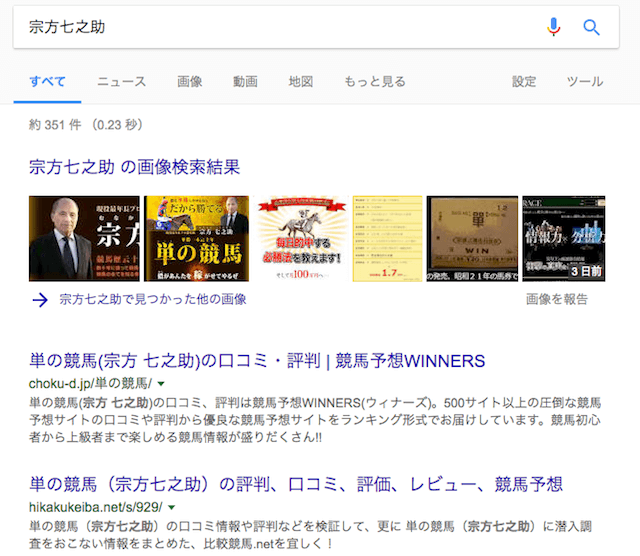Expand dropdown arrow next to choku-d.jp URL

161,384
